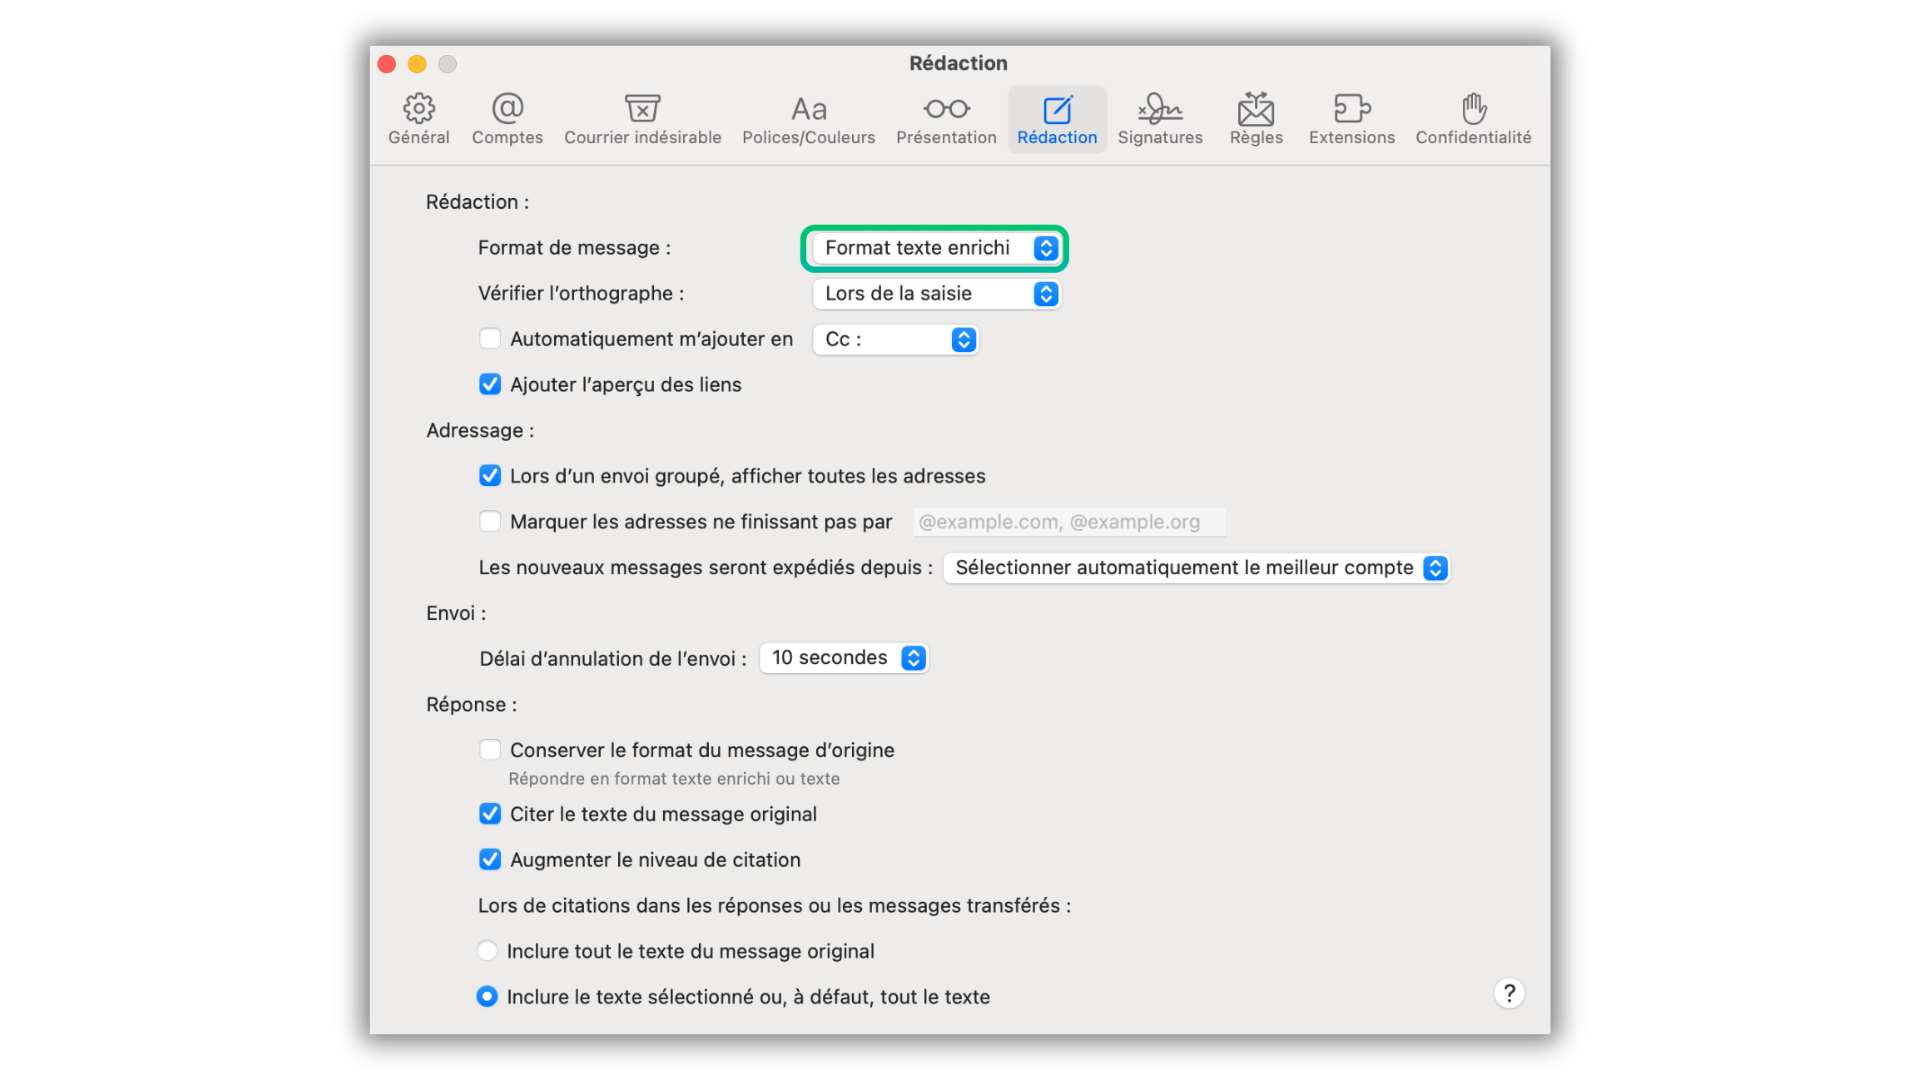The image size is (1920, 1080).
Task: Select the Extensions puzzle icon
Action: 1351,108
